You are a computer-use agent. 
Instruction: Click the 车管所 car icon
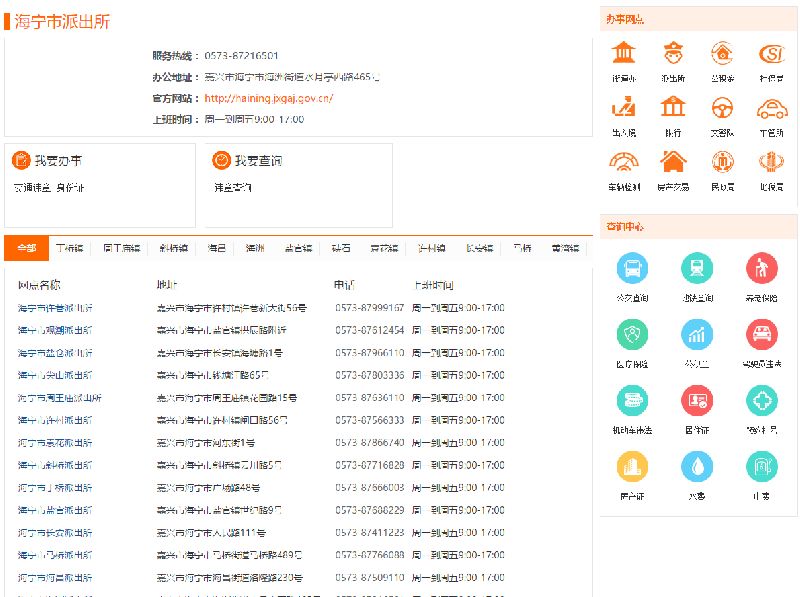pos(771,107)
